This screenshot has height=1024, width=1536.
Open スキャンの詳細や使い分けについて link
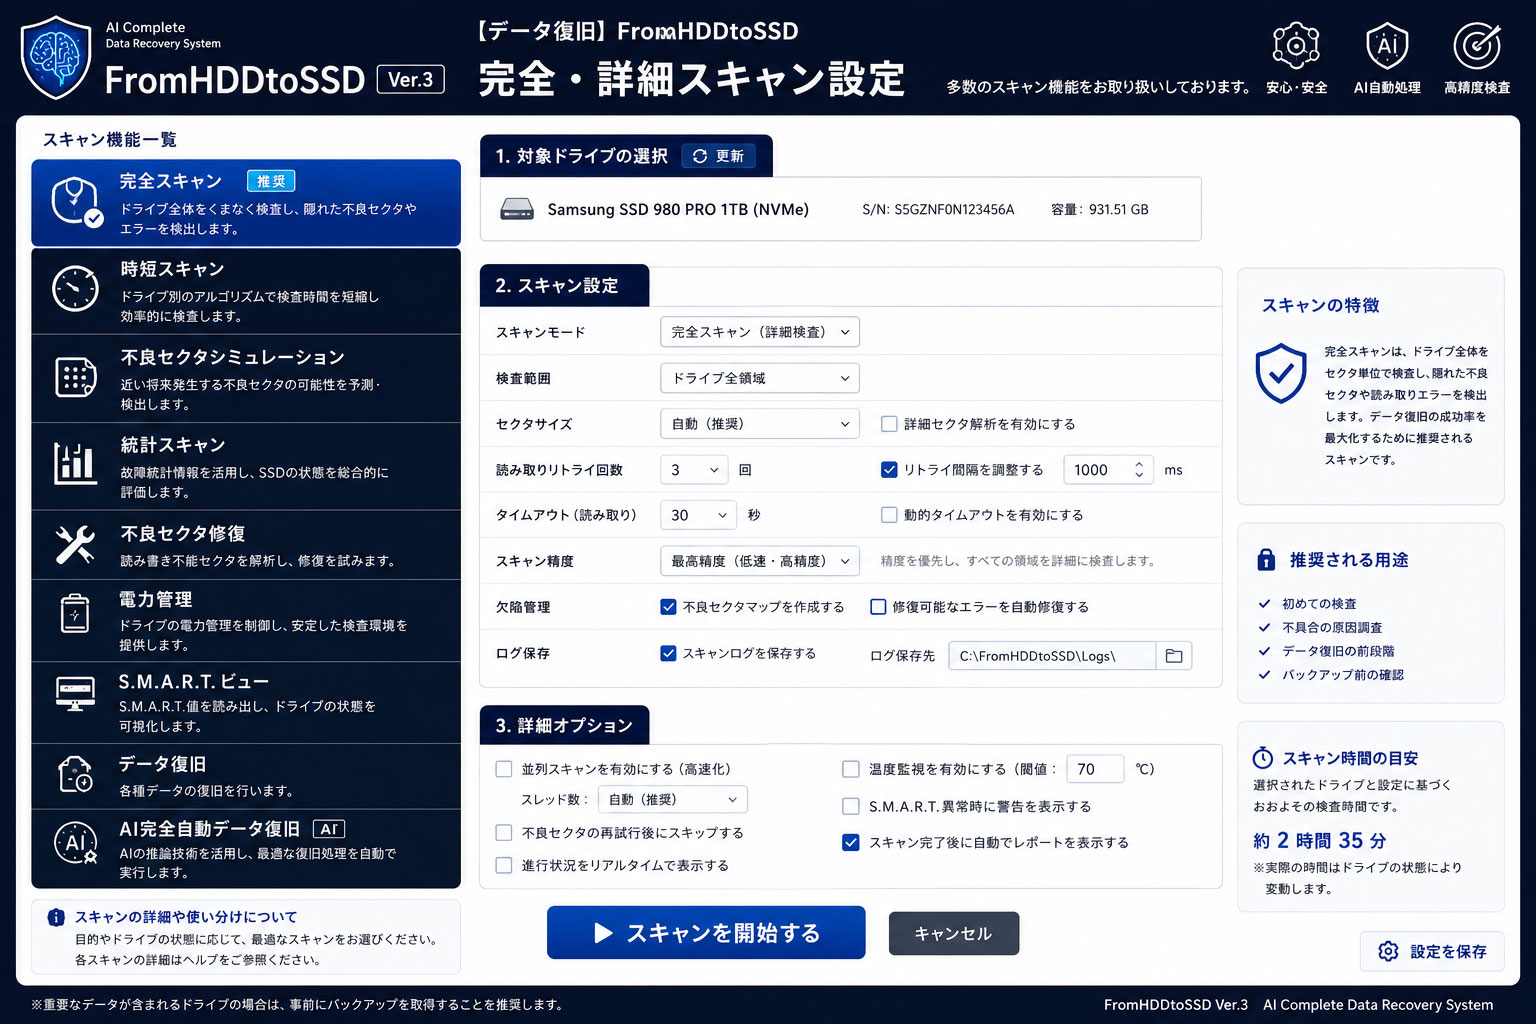186,917
